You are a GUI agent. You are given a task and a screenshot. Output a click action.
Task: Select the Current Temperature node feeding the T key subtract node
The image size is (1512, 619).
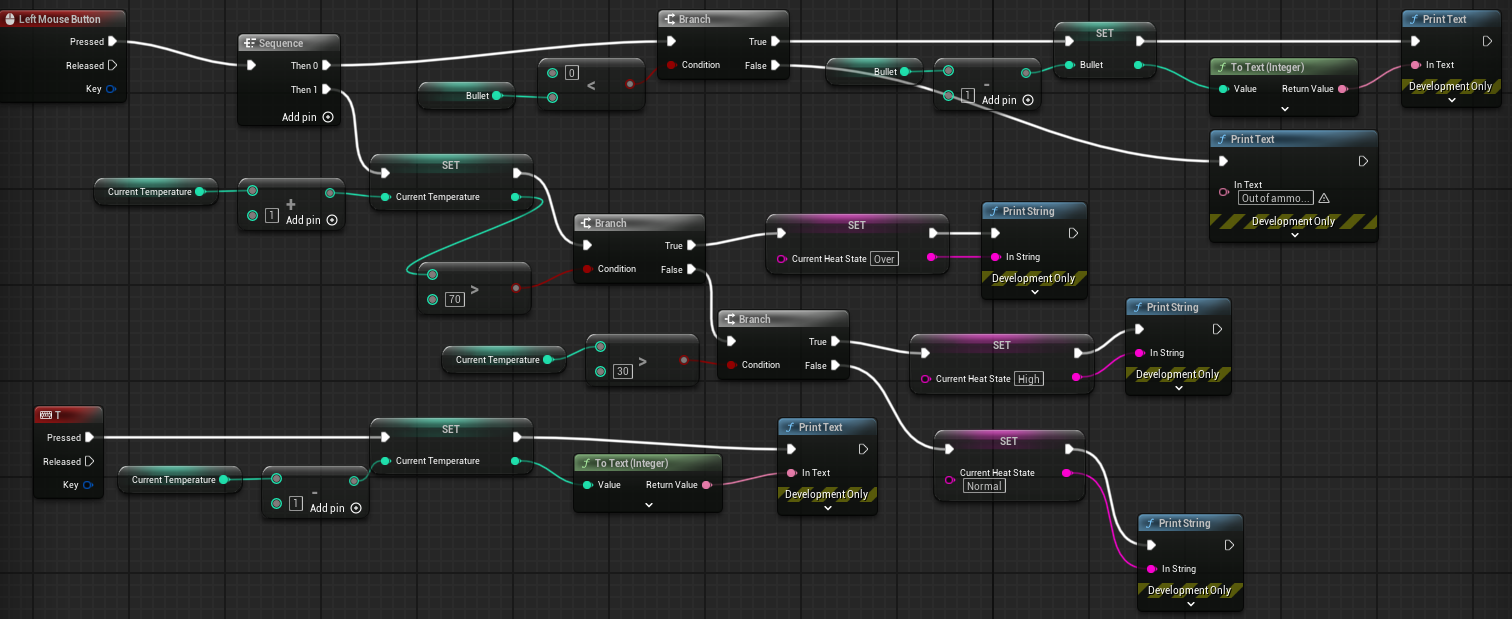[180, 480]
